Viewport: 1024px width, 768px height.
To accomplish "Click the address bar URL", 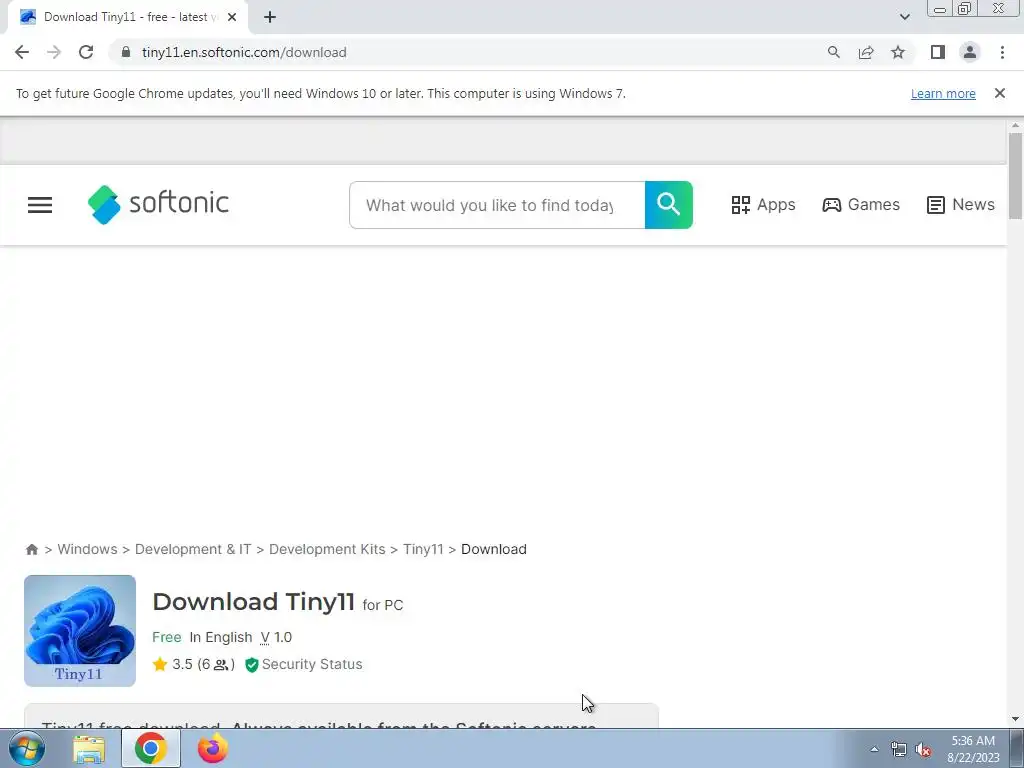I will tap(244, 52).
